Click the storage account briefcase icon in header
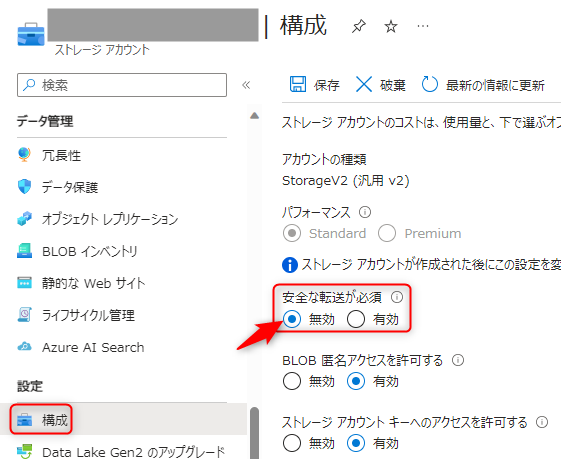 pos(31,34)
